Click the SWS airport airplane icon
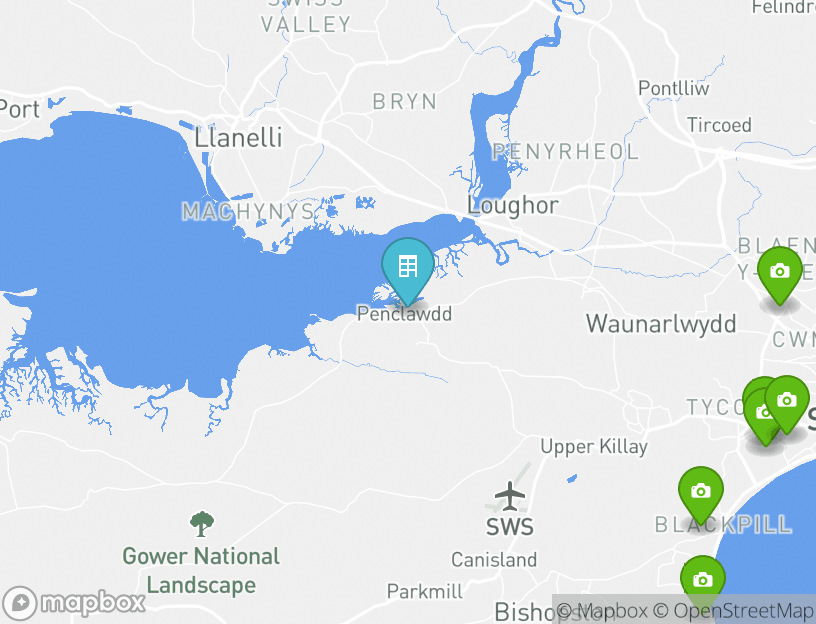This screenshot has height=624, width=816. pos(509,496)
